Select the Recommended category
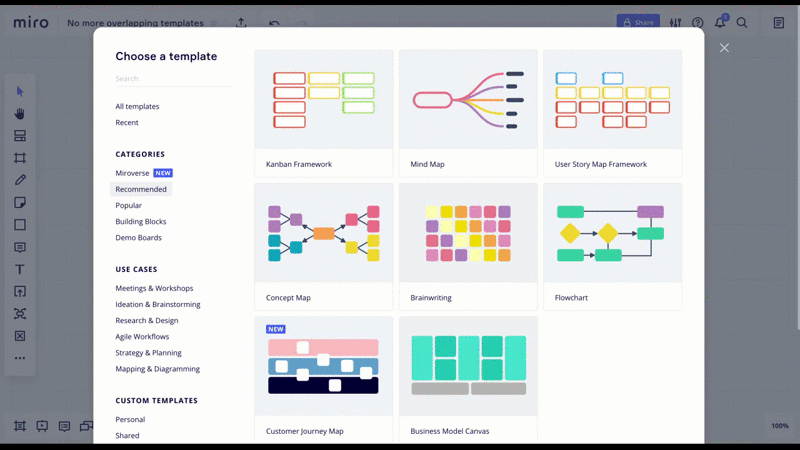The height and width of the screenshot is (450, 800). pos(141,189)
